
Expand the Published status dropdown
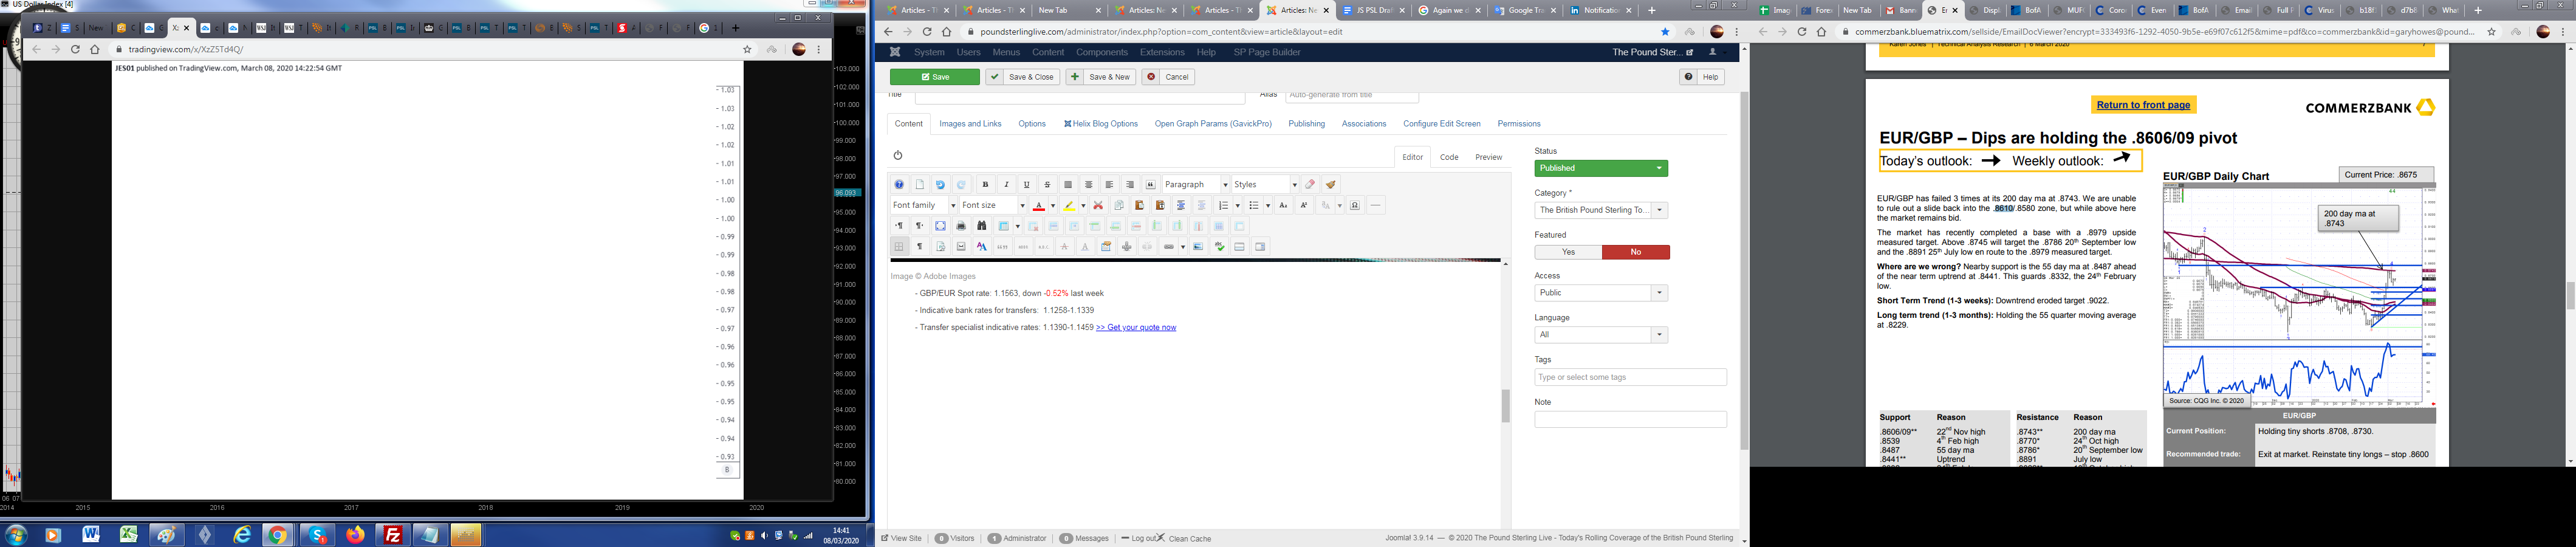click(x=1600, y=168)
